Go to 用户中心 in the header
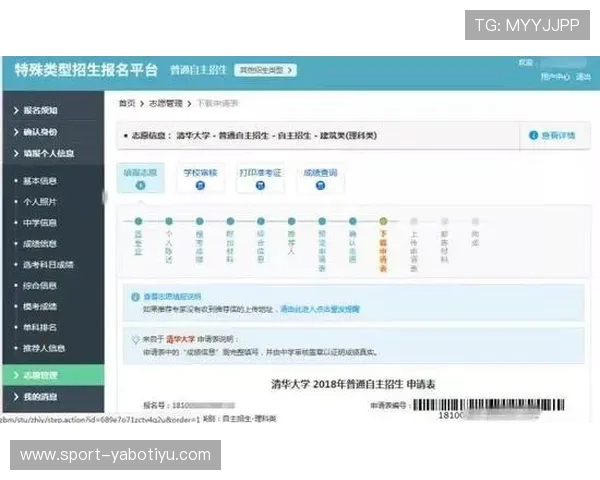The height and width of the screenshot is (480, 600). (555, 77)
